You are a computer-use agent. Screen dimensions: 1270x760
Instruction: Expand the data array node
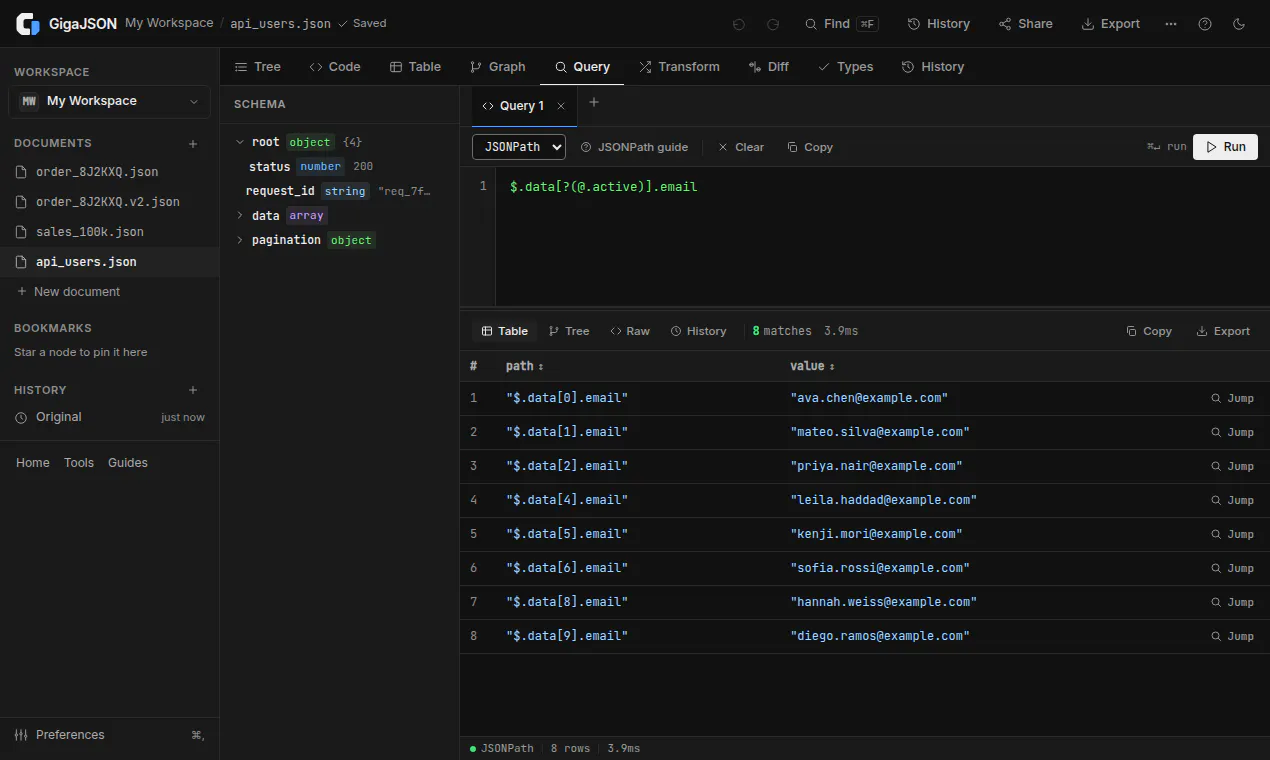coord(240,215)
